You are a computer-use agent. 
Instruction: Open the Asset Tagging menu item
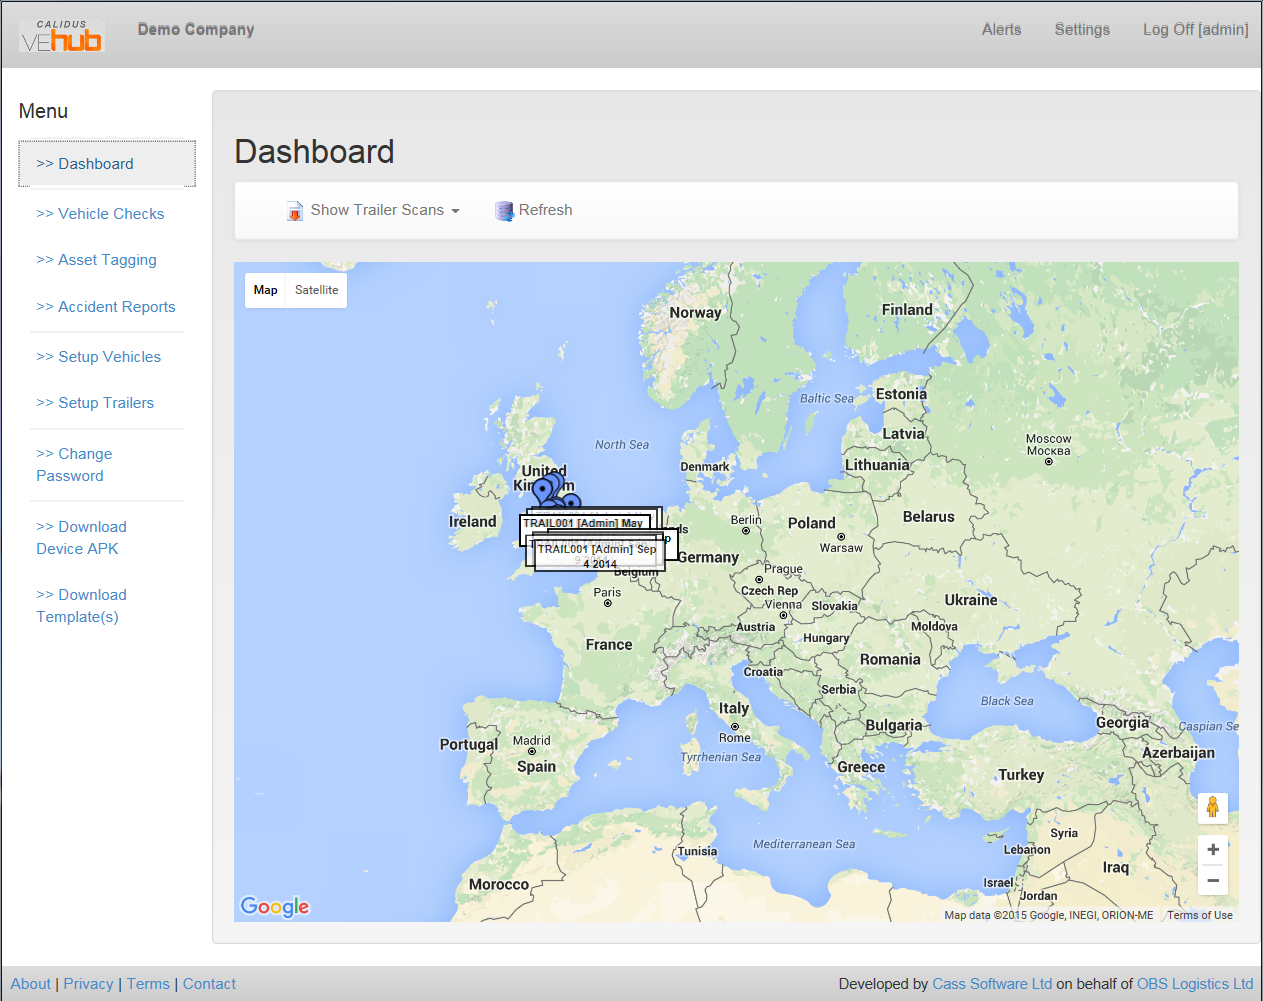pos(96,260)
